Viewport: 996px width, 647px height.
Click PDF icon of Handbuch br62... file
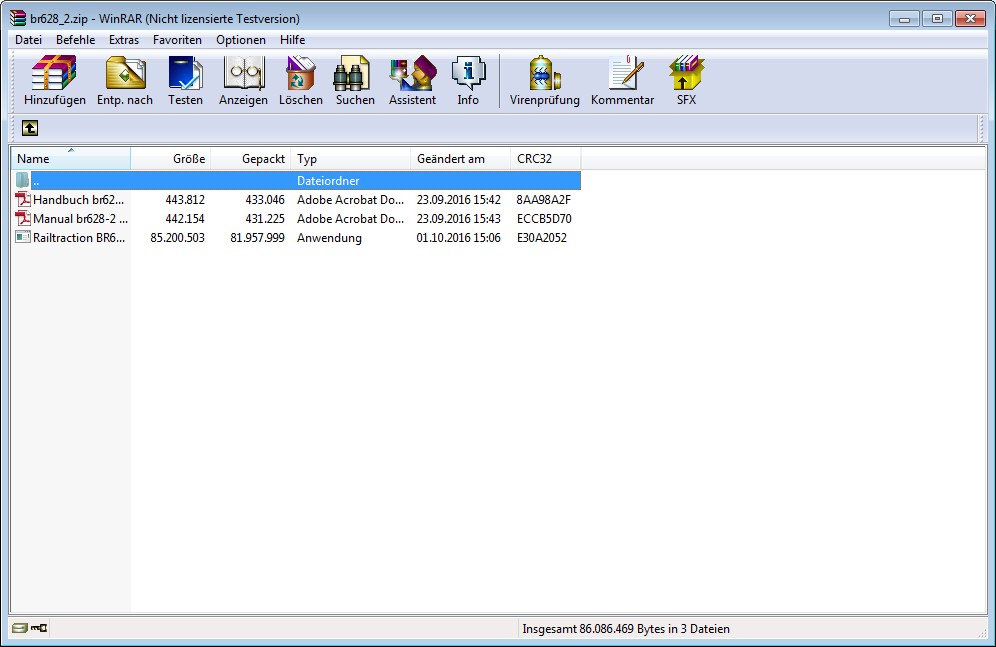click(23, 199)
